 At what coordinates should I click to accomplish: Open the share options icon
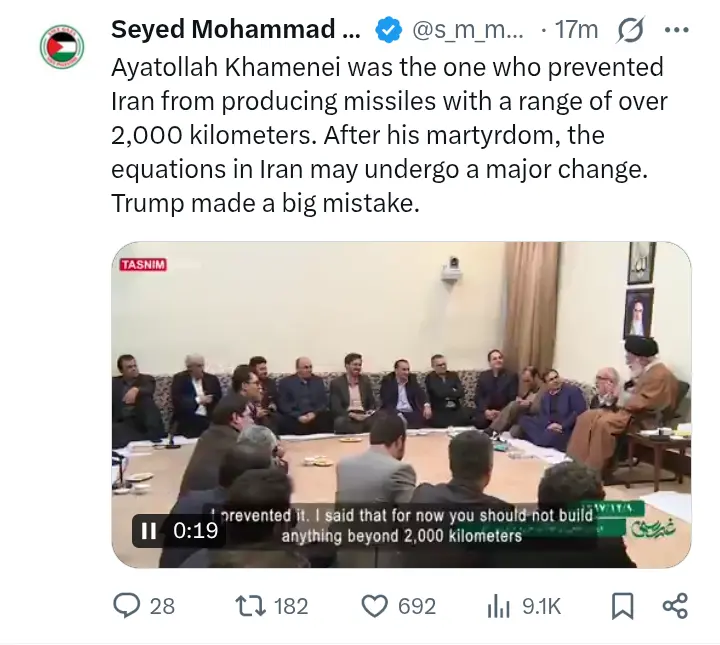click(x=675, y=605)
